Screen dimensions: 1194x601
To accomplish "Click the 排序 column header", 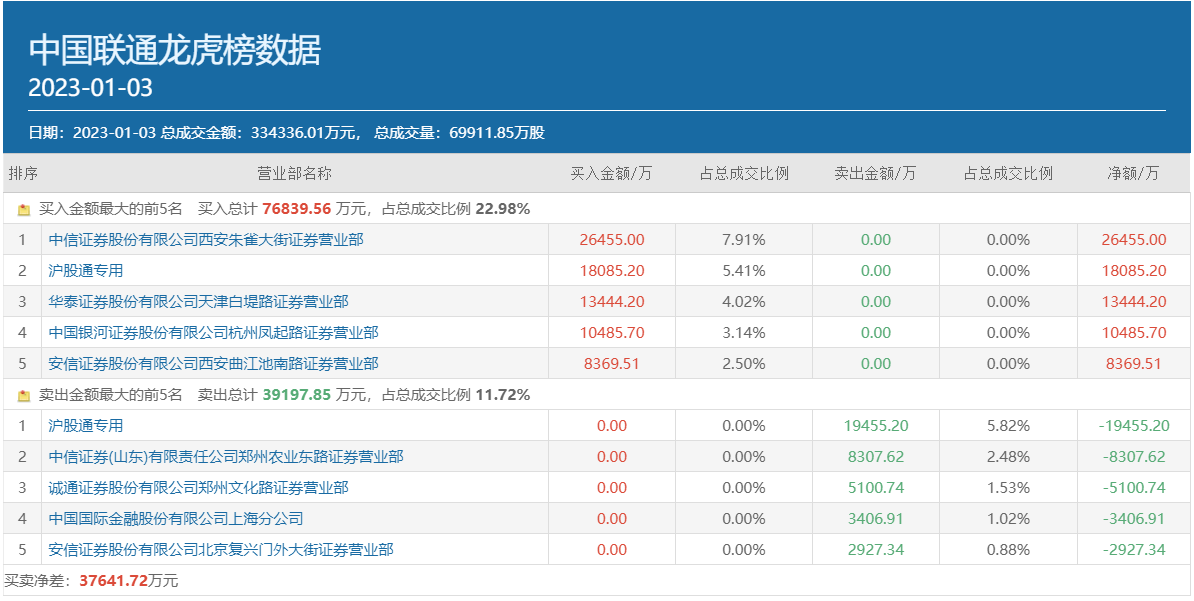I will coord(23,173).
